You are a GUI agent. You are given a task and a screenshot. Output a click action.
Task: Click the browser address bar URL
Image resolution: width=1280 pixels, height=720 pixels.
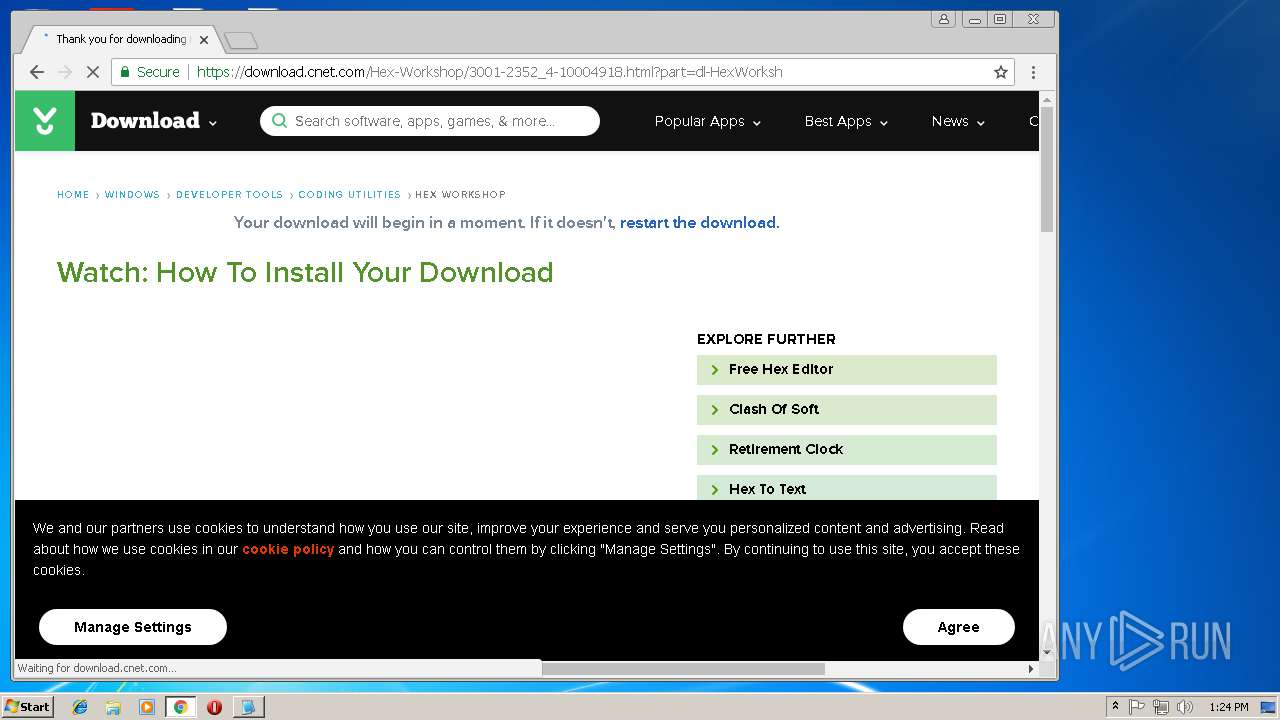490,72
